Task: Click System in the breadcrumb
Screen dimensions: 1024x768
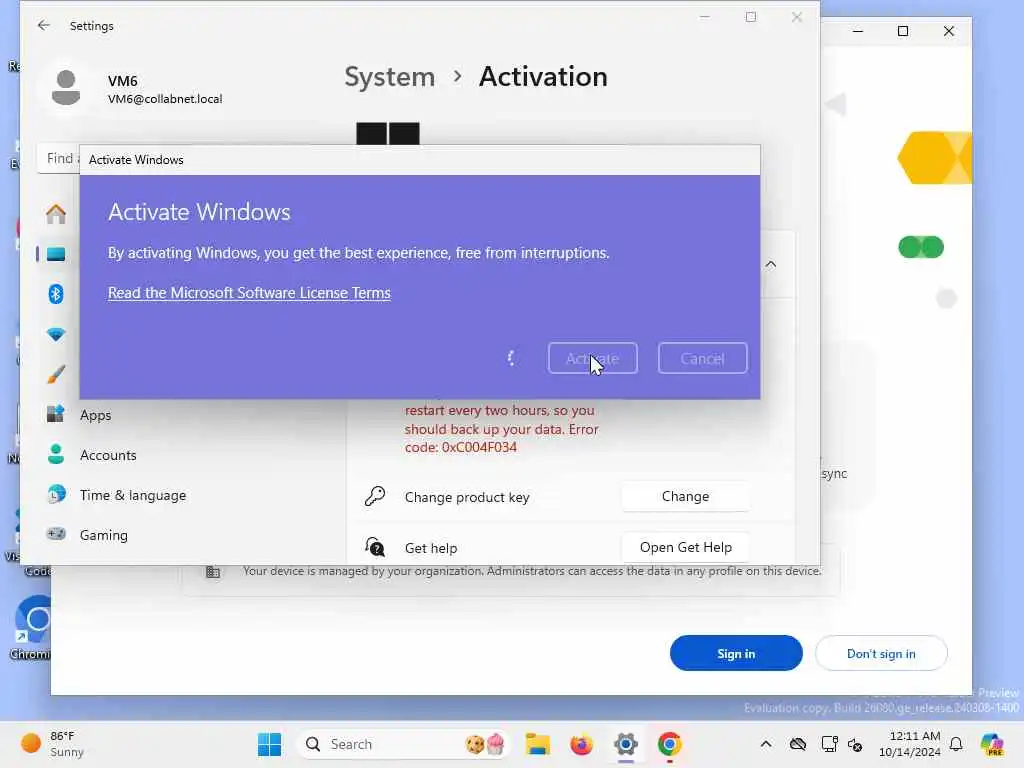Action: click(390, 77)
